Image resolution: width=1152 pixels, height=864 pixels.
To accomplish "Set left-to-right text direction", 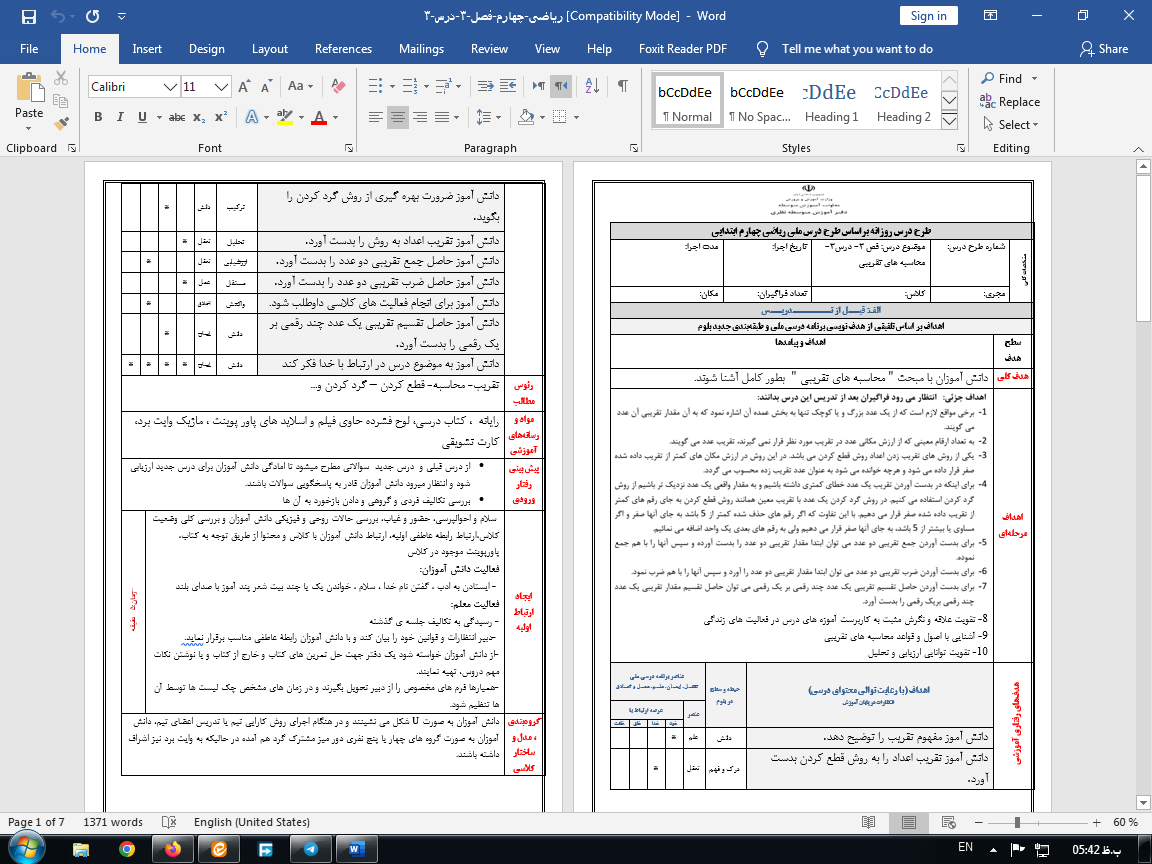I will (539, 87).
